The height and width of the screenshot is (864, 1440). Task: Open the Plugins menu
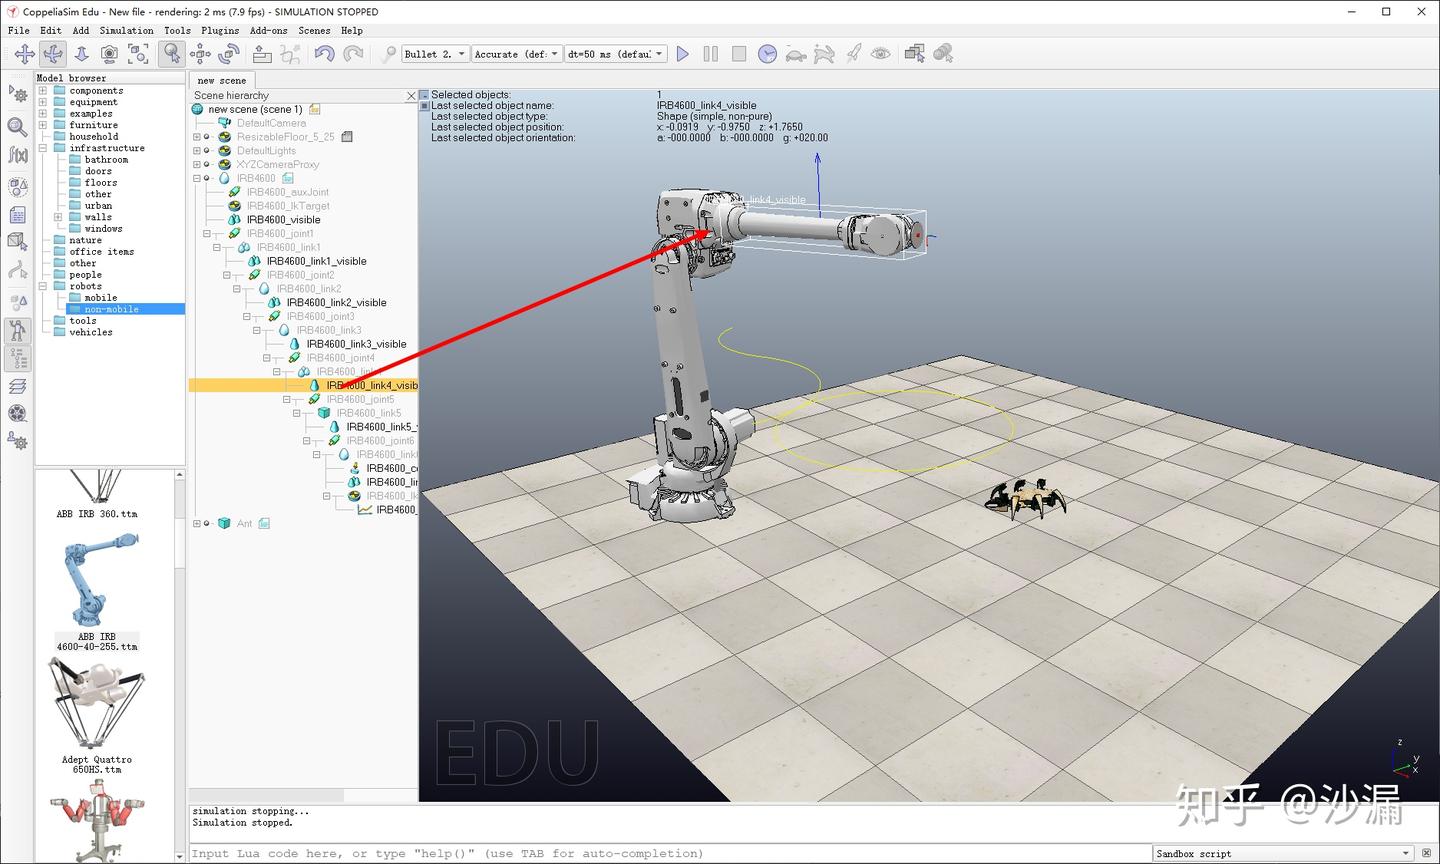pos(220,30)
